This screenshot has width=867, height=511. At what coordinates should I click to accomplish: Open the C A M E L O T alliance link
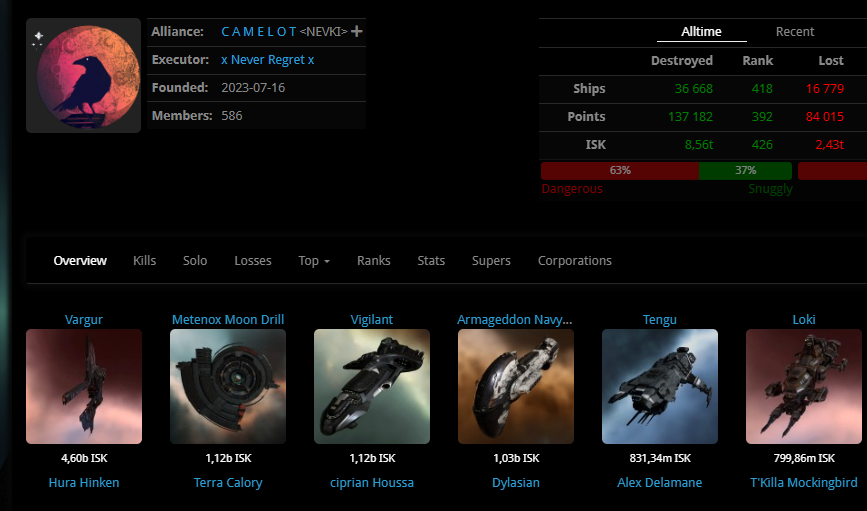tap(259, 32)
